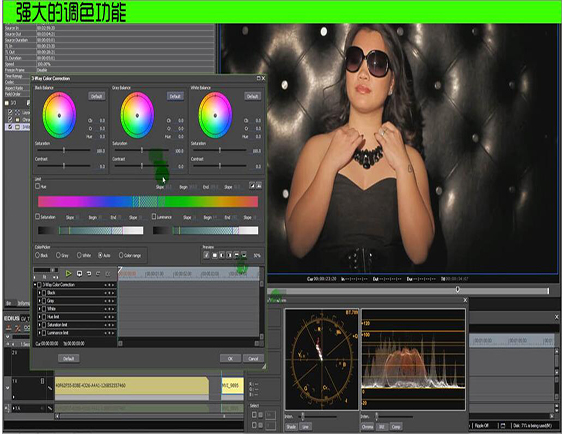Enable the Saturation limit checkbox
Screen dimensions: 563x434
(x=37, y=216)
